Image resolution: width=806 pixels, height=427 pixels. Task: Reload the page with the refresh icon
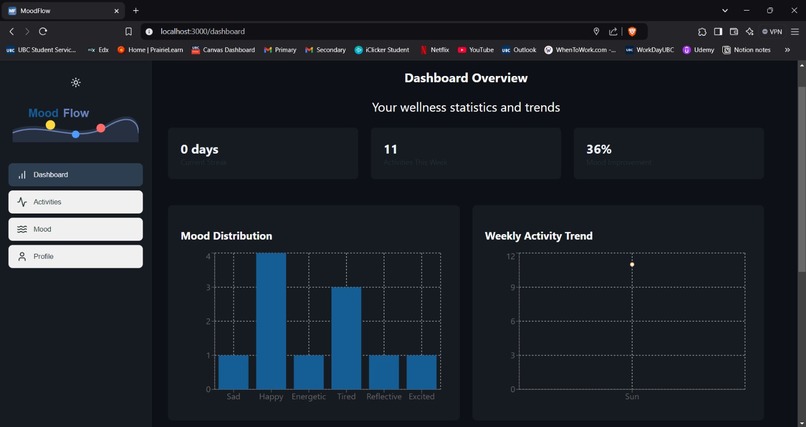43,31
